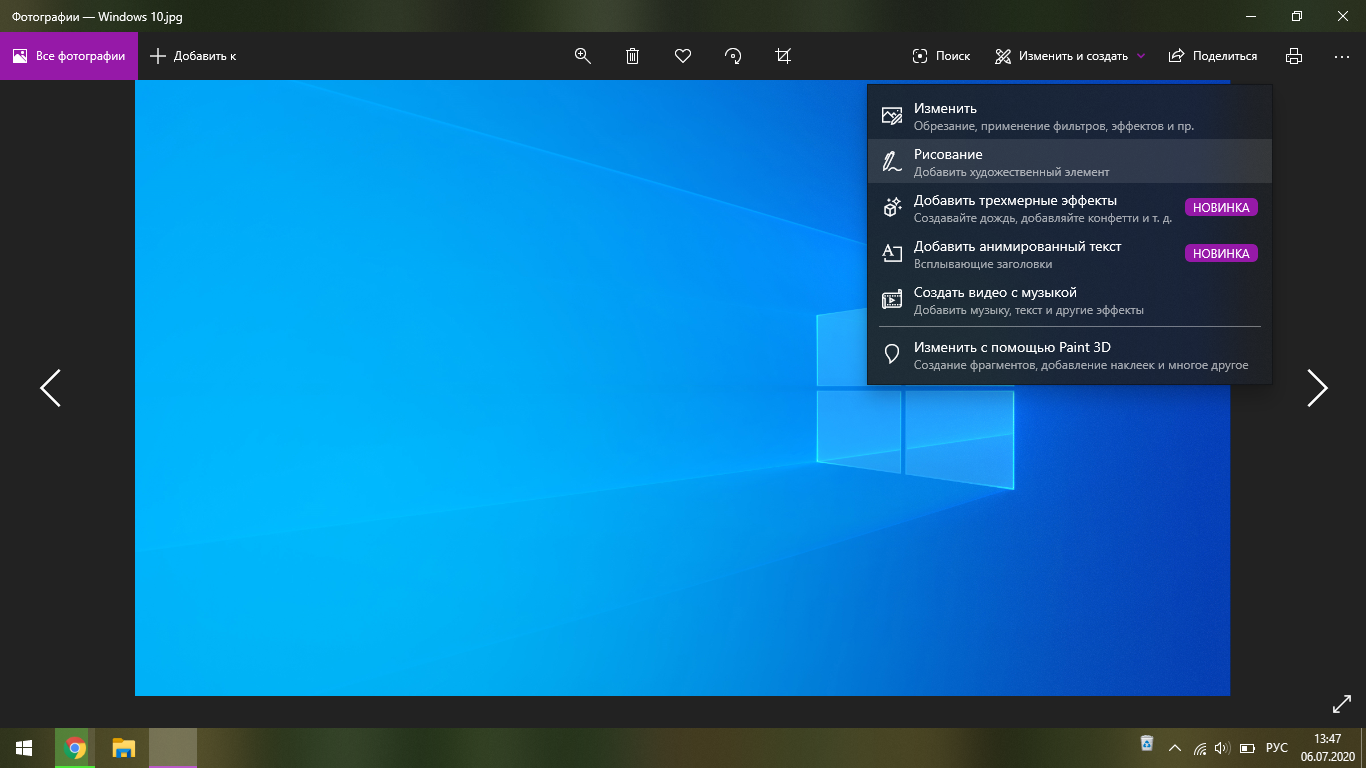The height and width of the screenshot is (768, 1366).
Task: Click the battery tray icon
Action: point(1247,748)
